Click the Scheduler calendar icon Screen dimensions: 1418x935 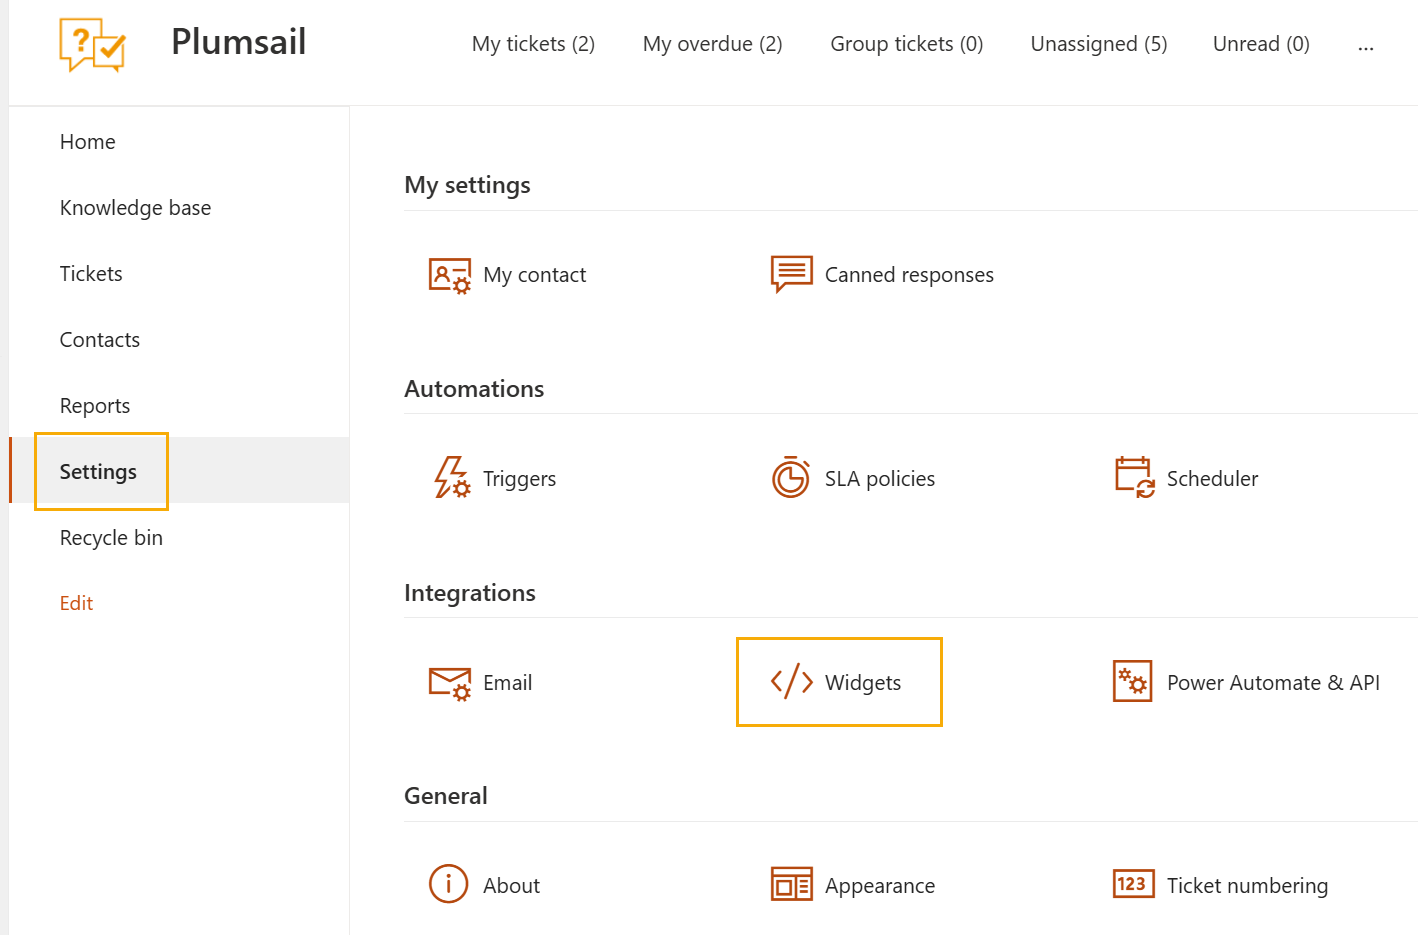(x=1134, y=477)
